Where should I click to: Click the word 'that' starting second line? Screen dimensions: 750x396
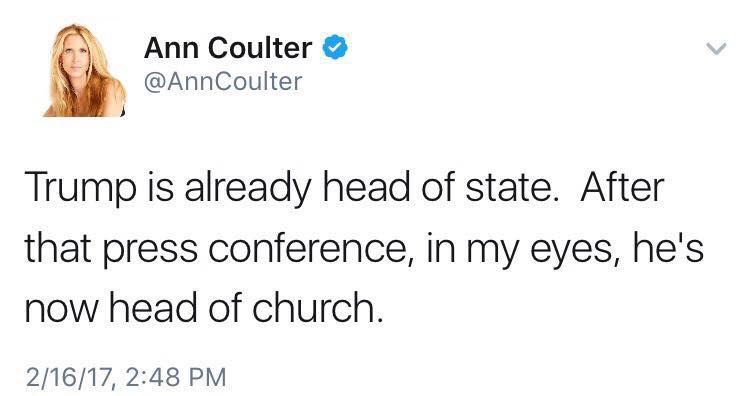57,248
